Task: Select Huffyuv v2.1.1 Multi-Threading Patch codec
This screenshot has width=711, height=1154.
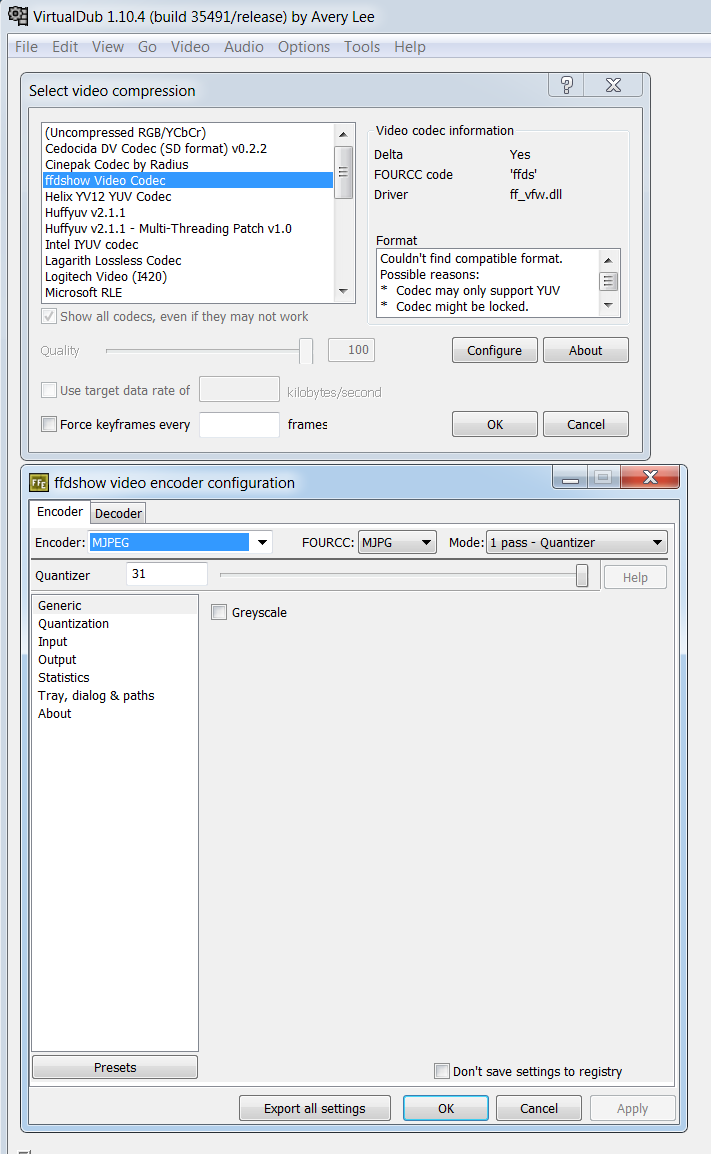Action: pos(188,229)
